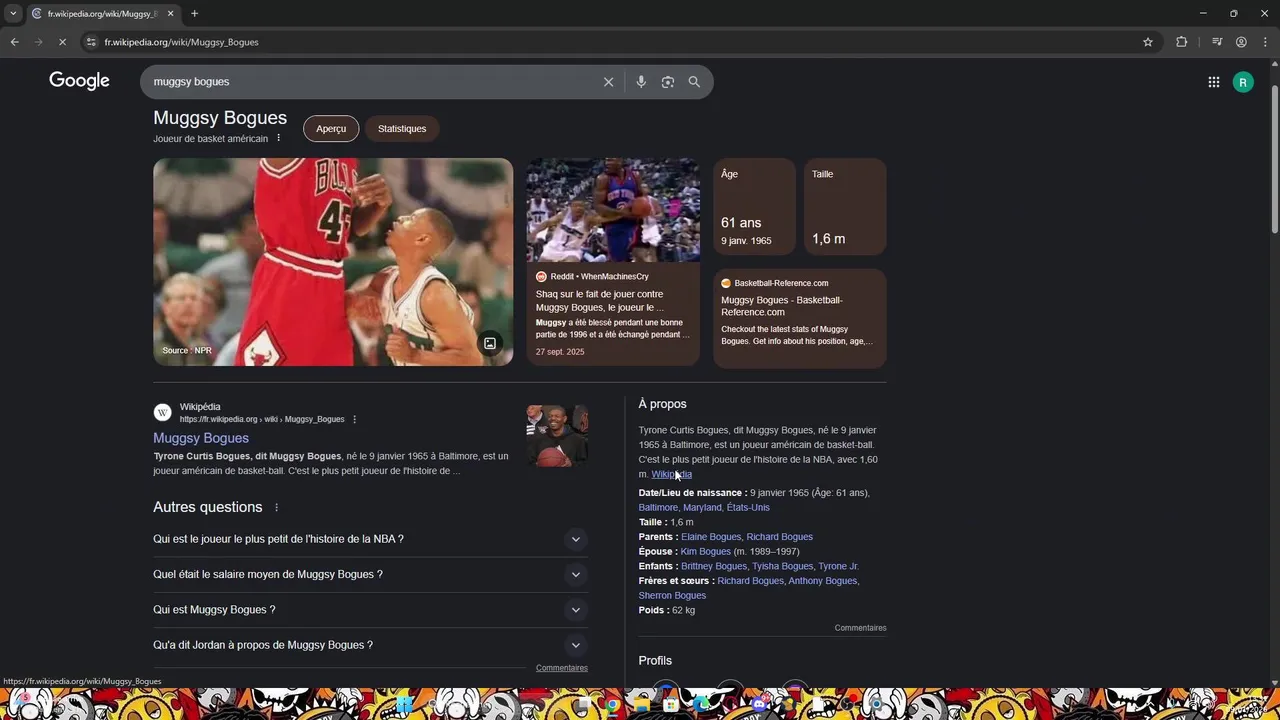
Task: Follow the Wikipédia link in À propos
Action: click(x=672, y=474)
